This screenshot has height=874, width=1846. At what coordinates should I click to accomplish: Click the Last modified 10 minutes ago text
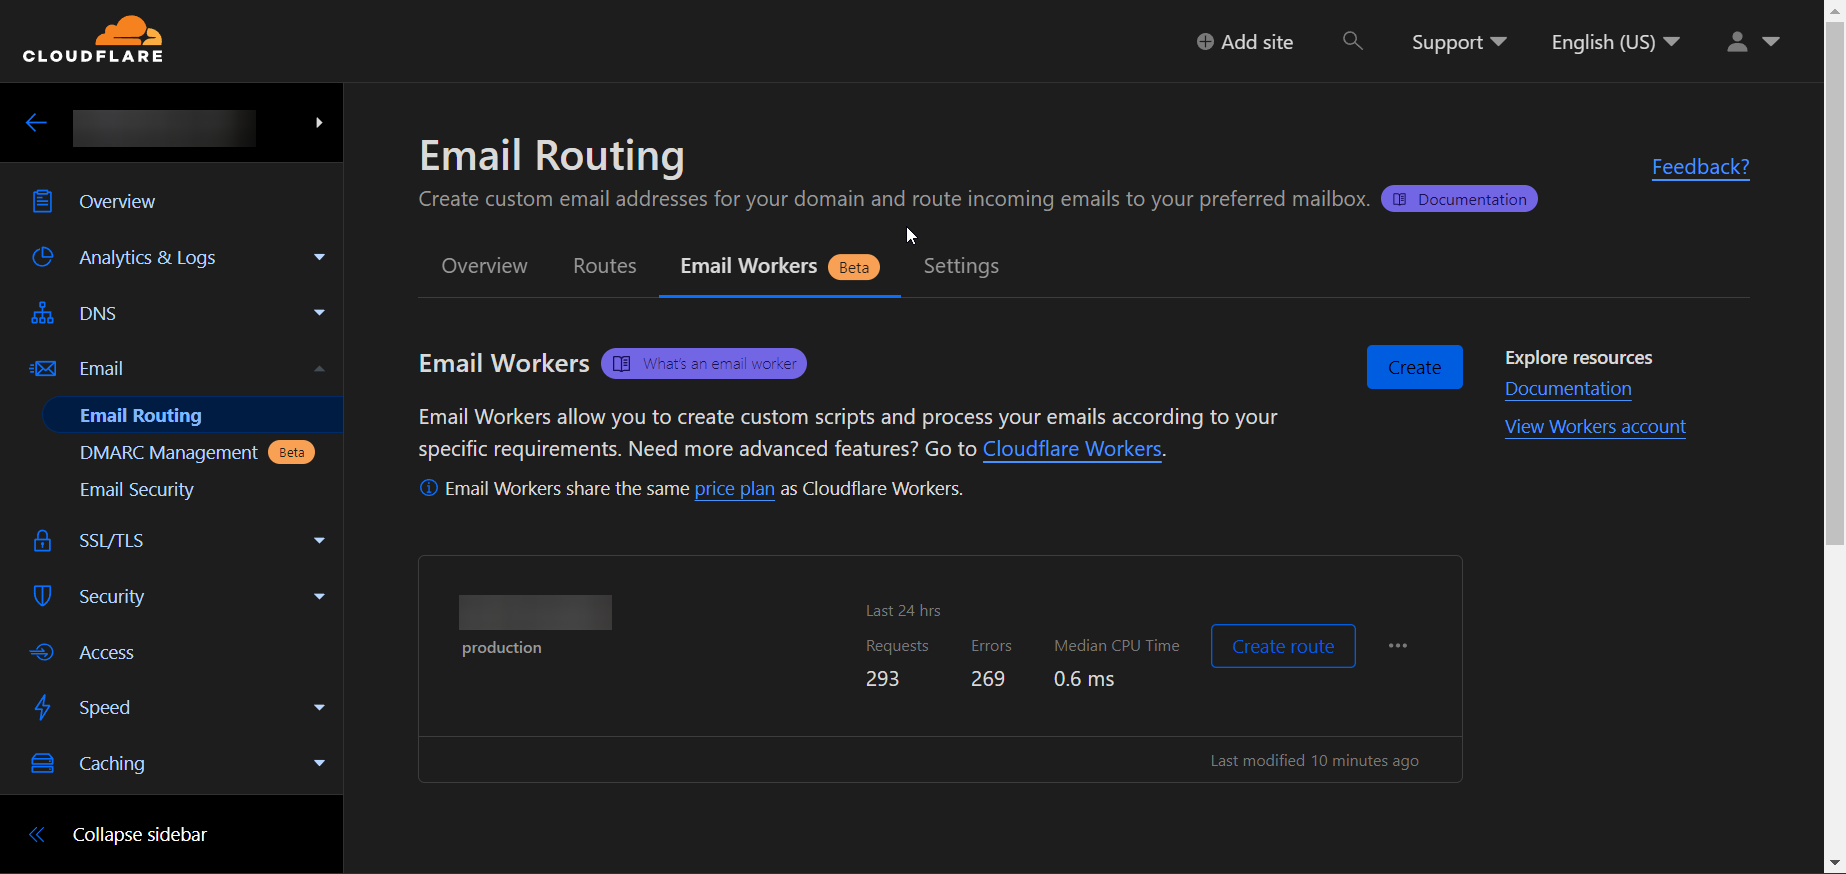[1314, 761]
